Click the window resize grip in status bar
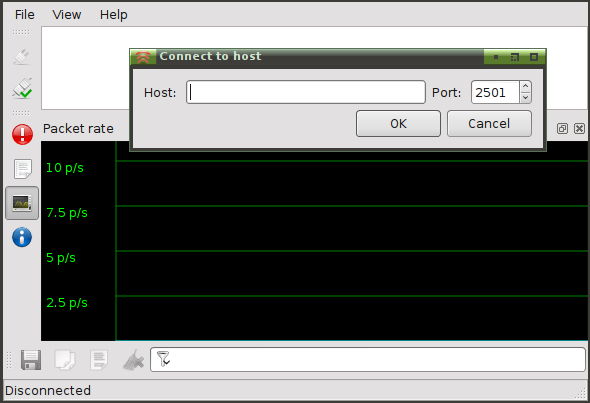 click(x=581, y=393)
